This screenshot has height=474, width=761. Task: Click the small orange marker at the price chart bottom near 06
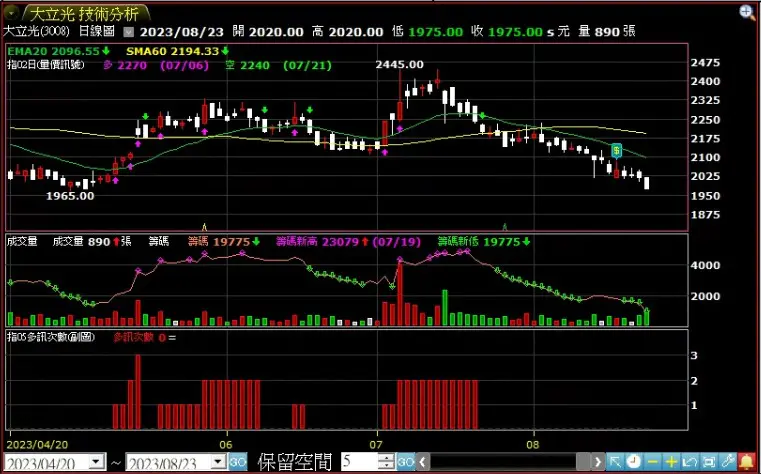pyautogui.click(x=204, y=227)
